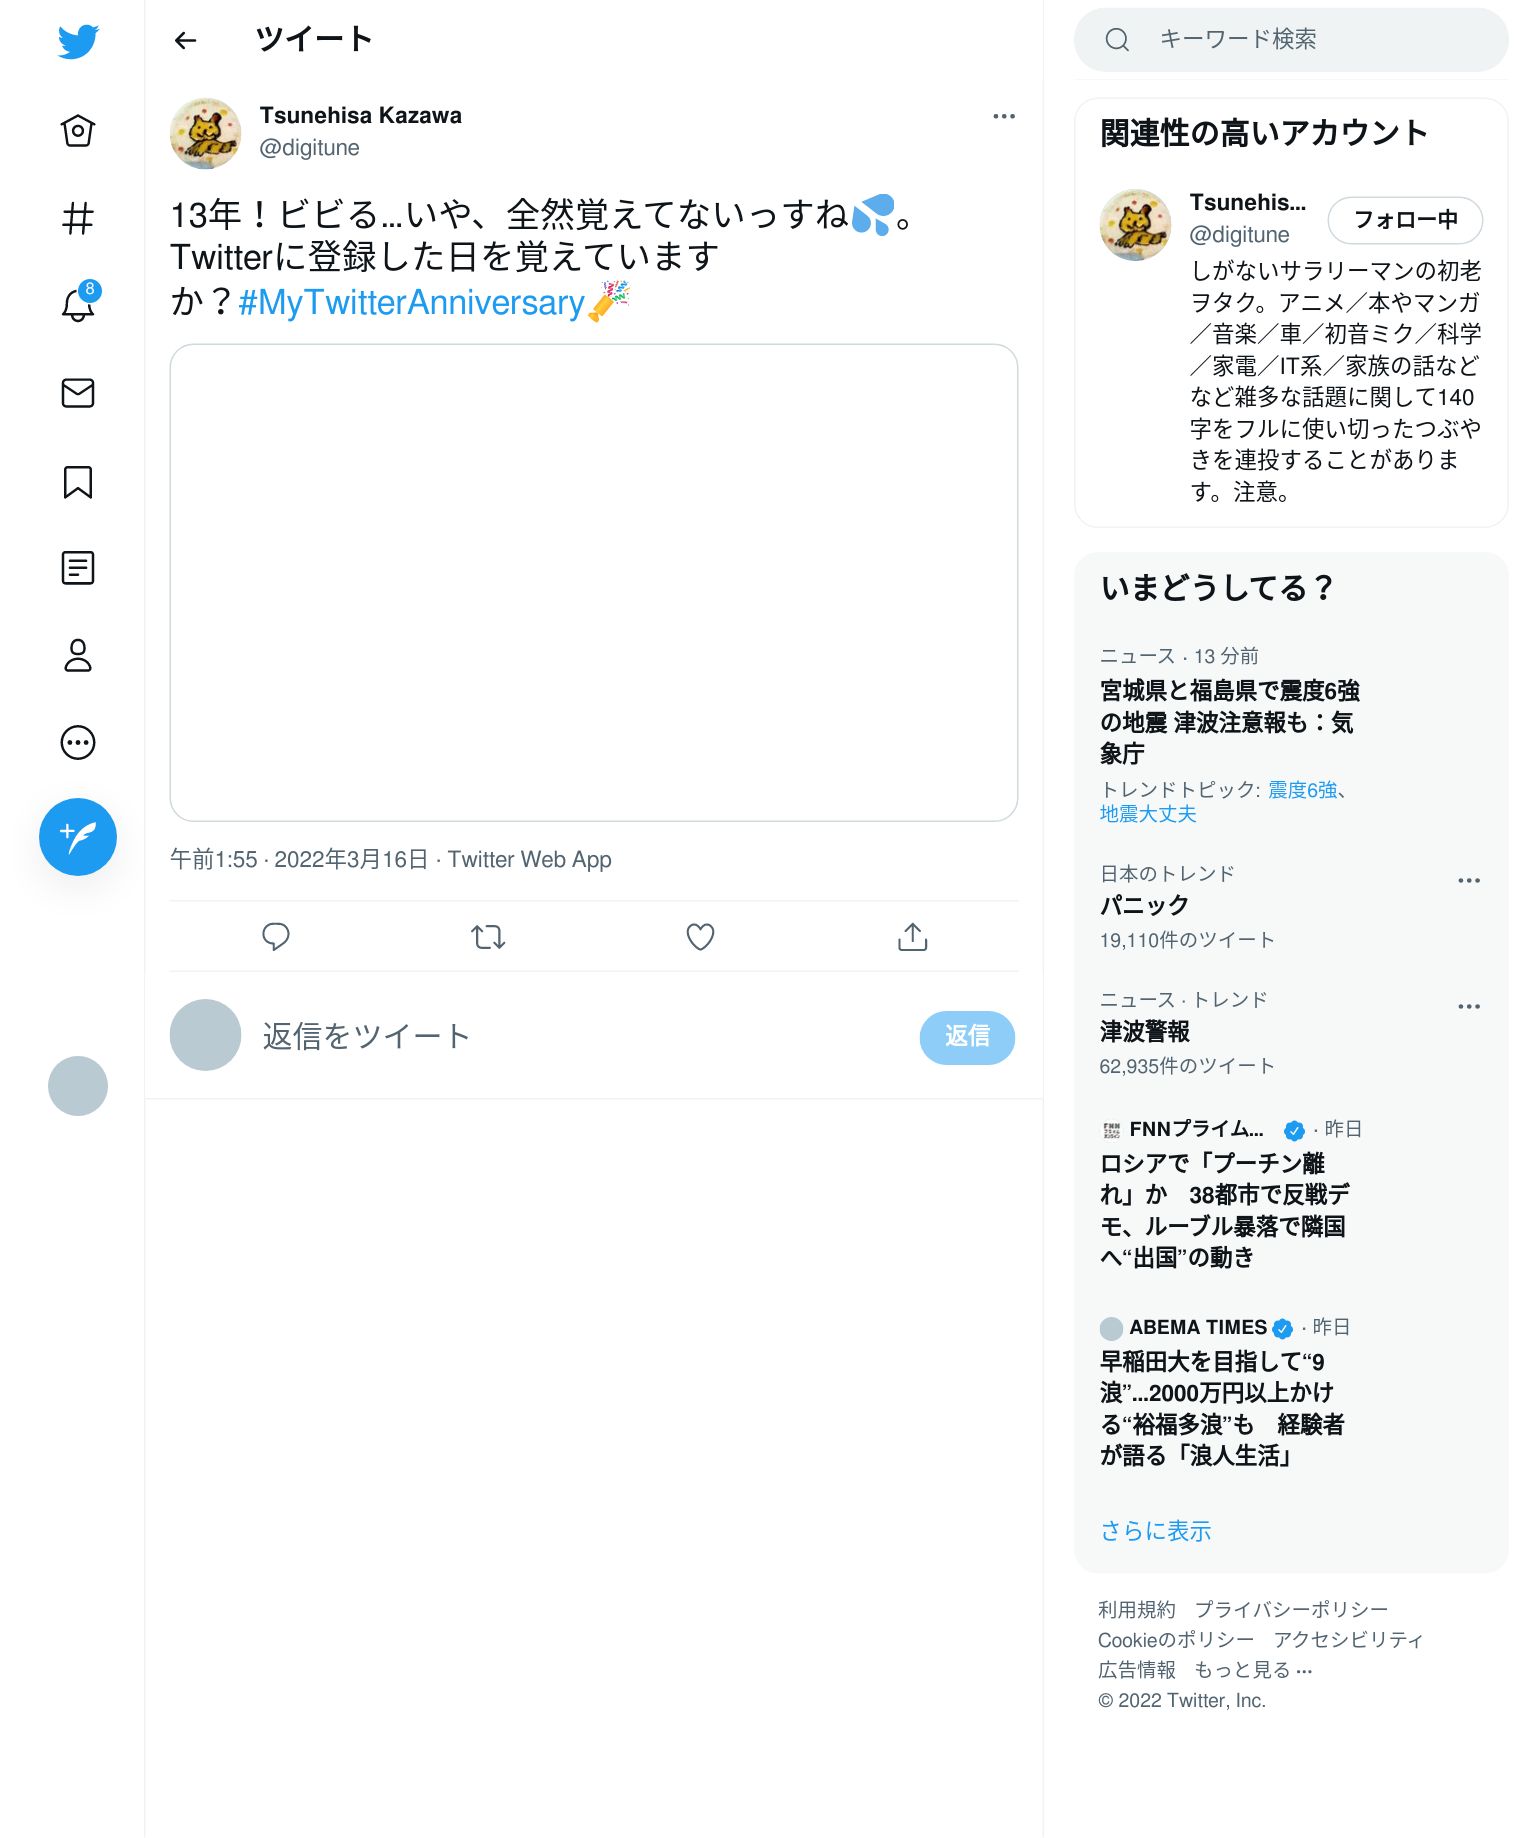
Task: Open notifications bell with 8 badge
Action: tap(78, 303)
